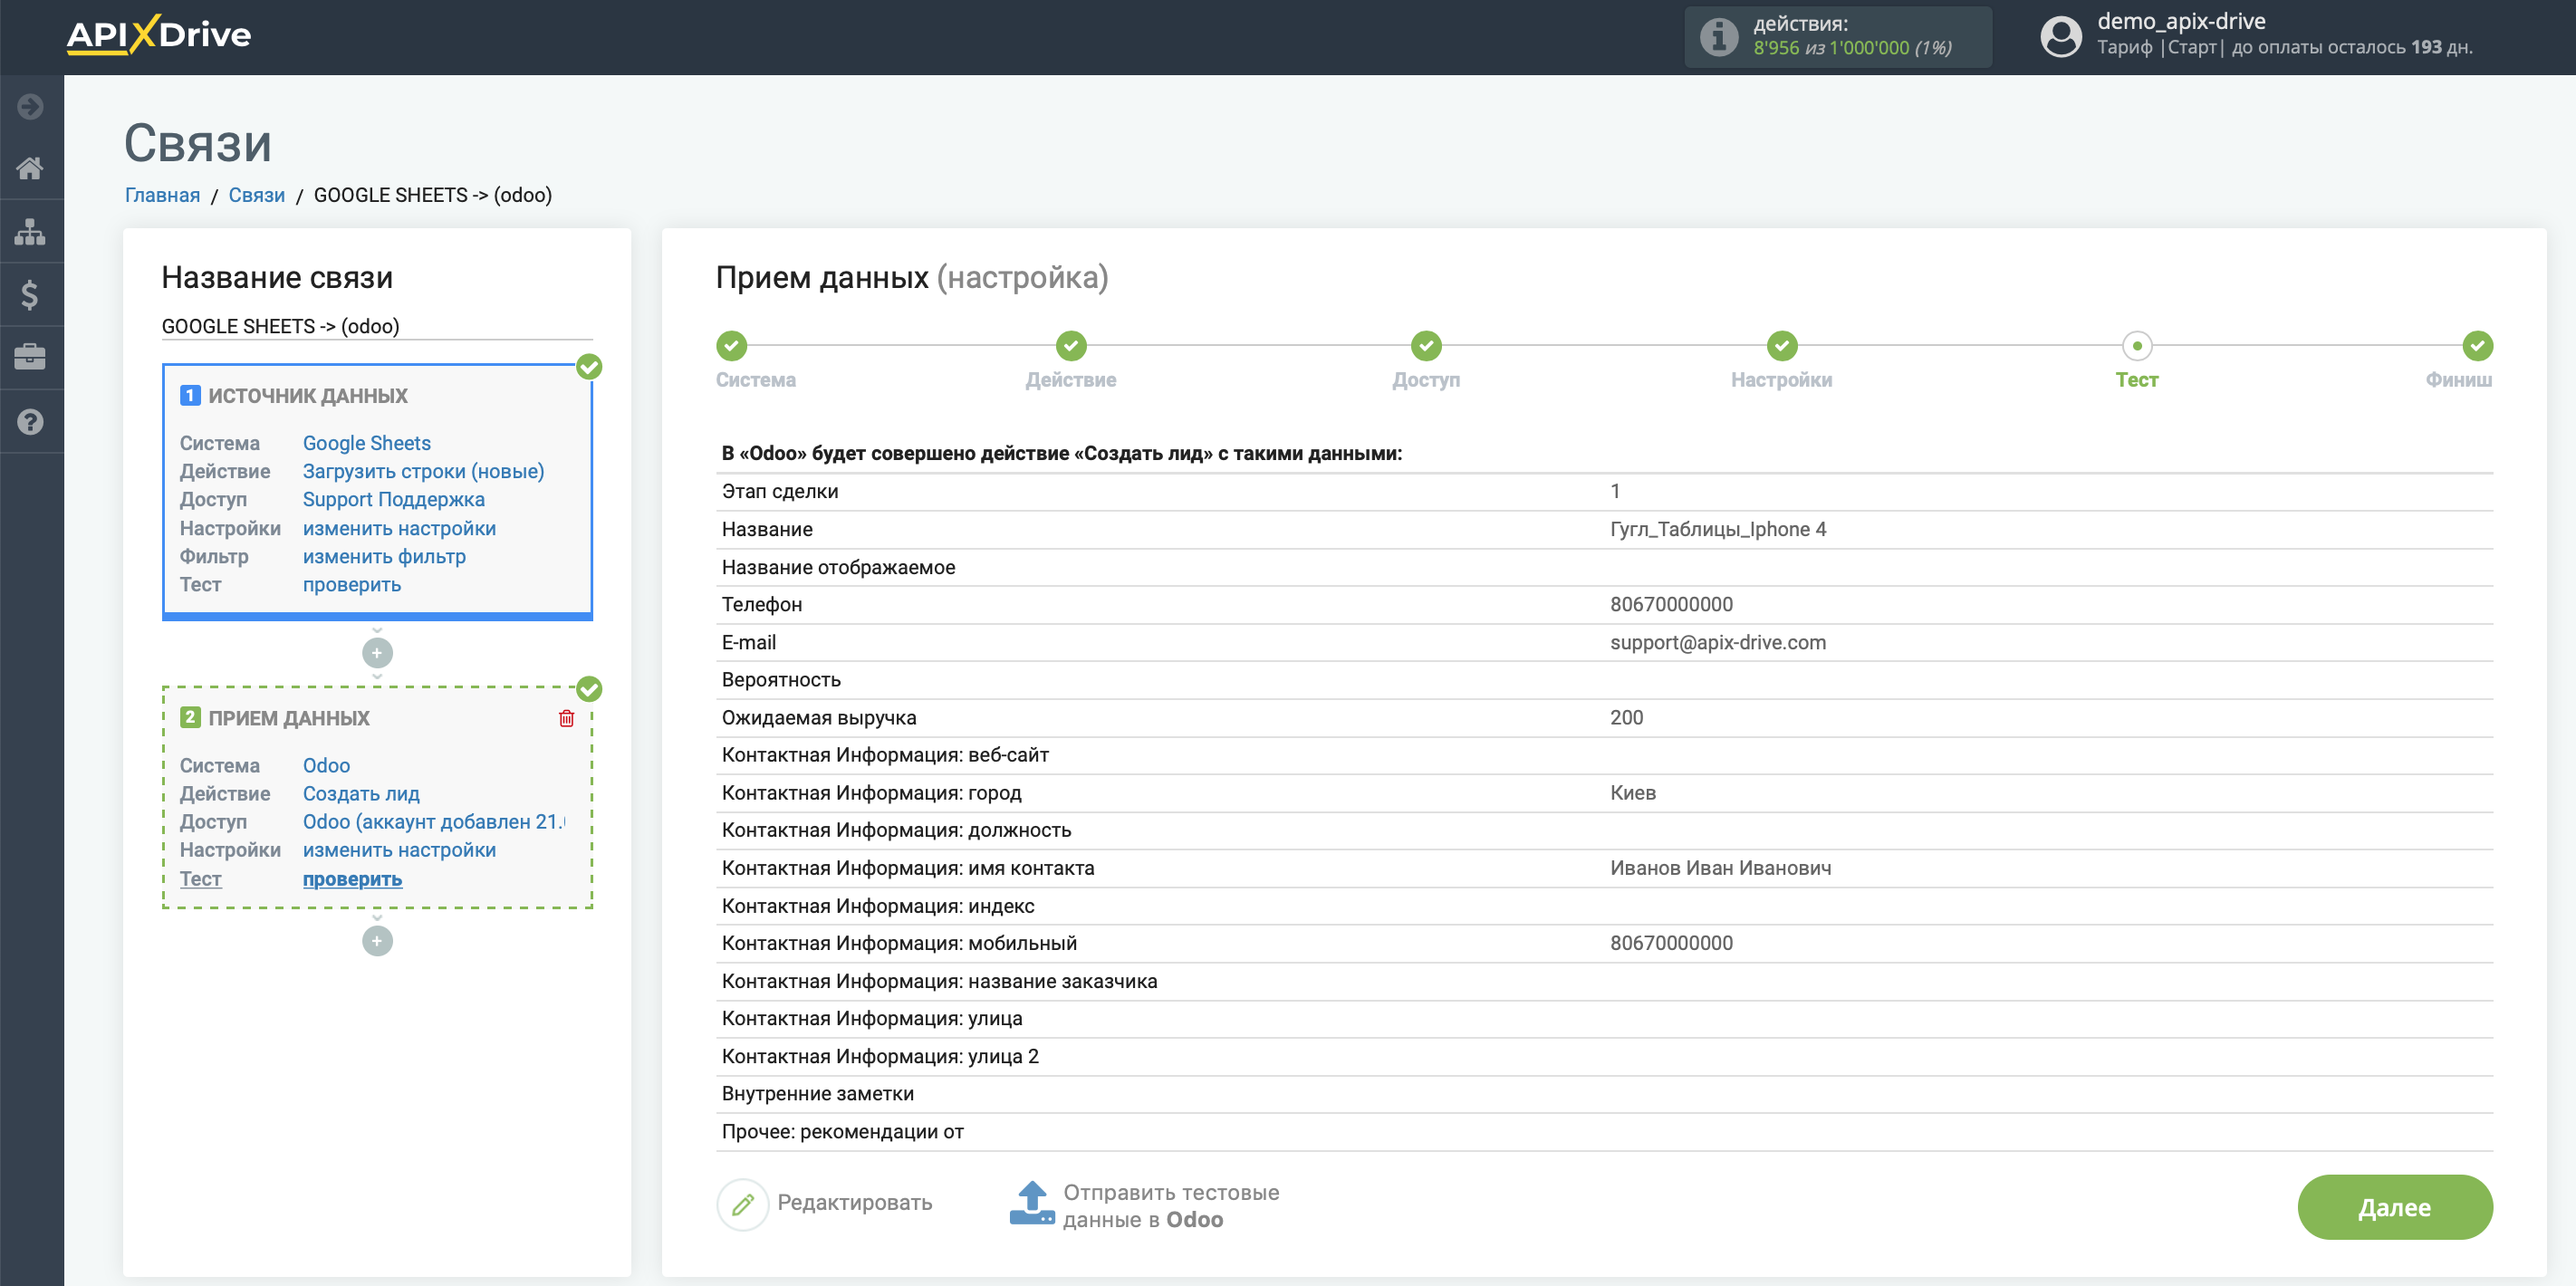
Task: Click the checkmark on the data source block
Action: click(589, 367)
